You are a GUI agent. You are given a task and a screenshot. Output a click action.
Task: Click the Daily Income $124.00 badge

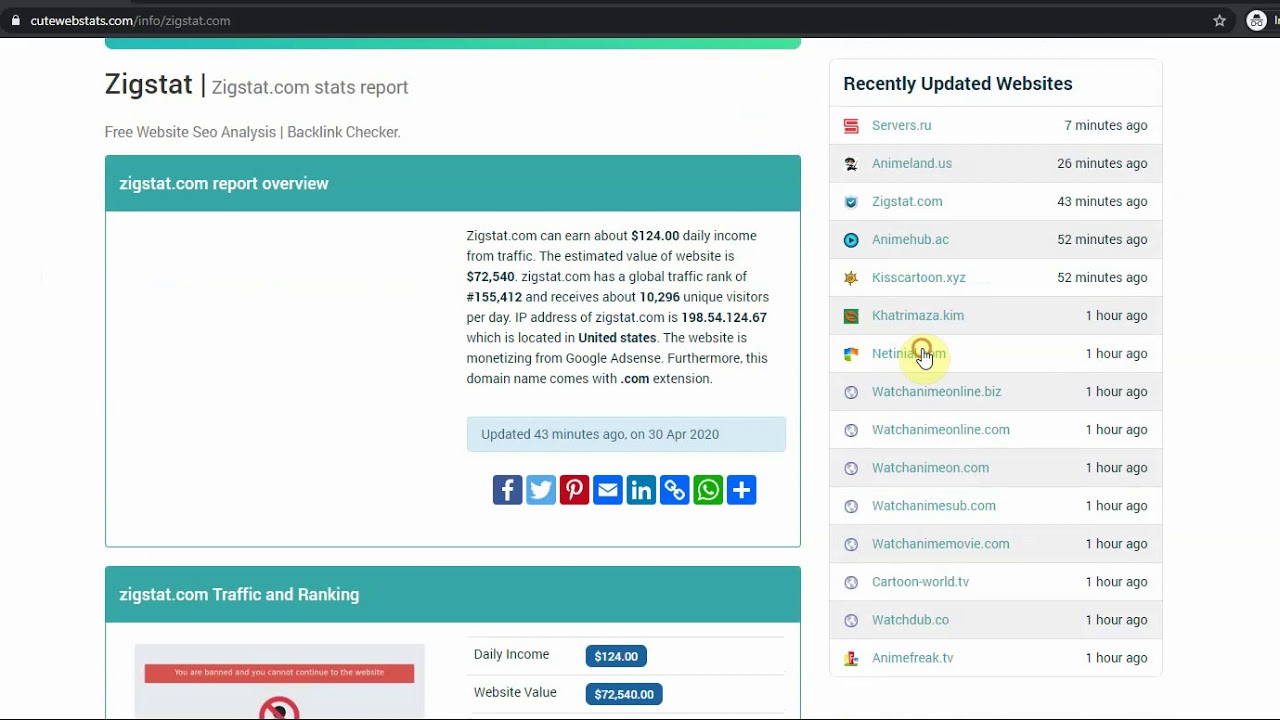[x=616, y=656]
